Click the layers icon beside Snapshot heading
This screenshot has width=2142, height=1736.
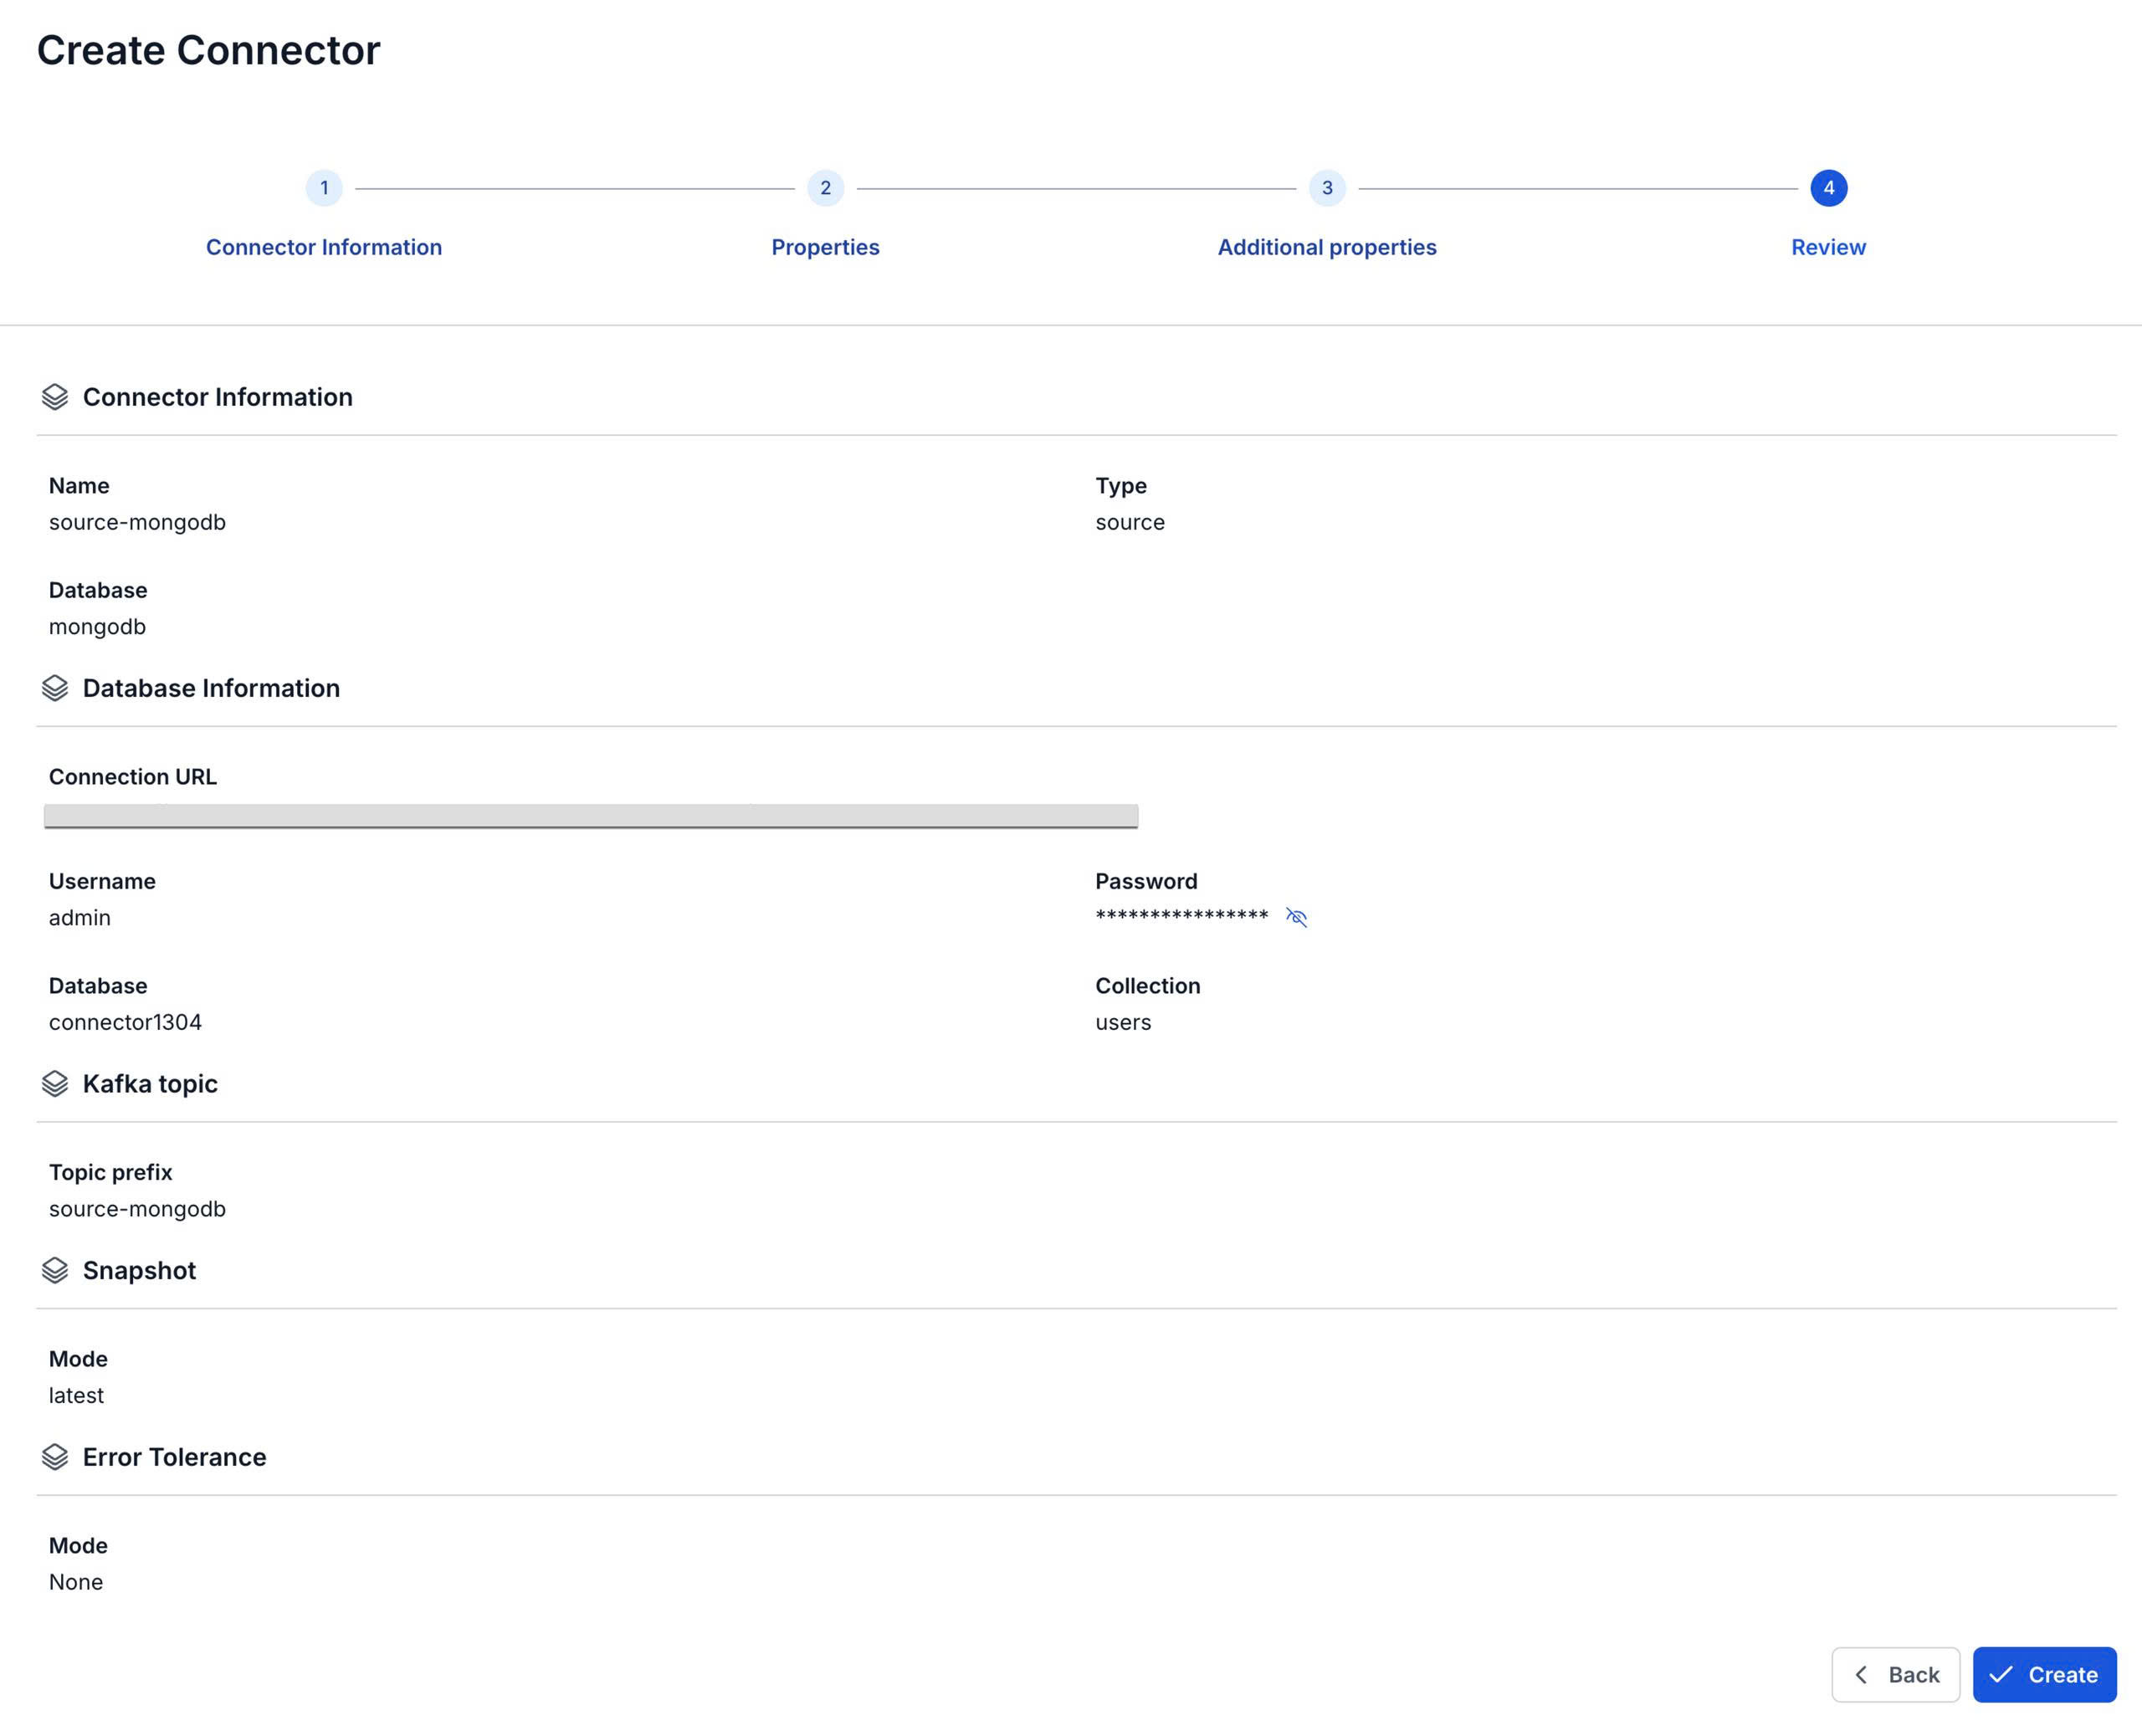[x=55, y=1270]
